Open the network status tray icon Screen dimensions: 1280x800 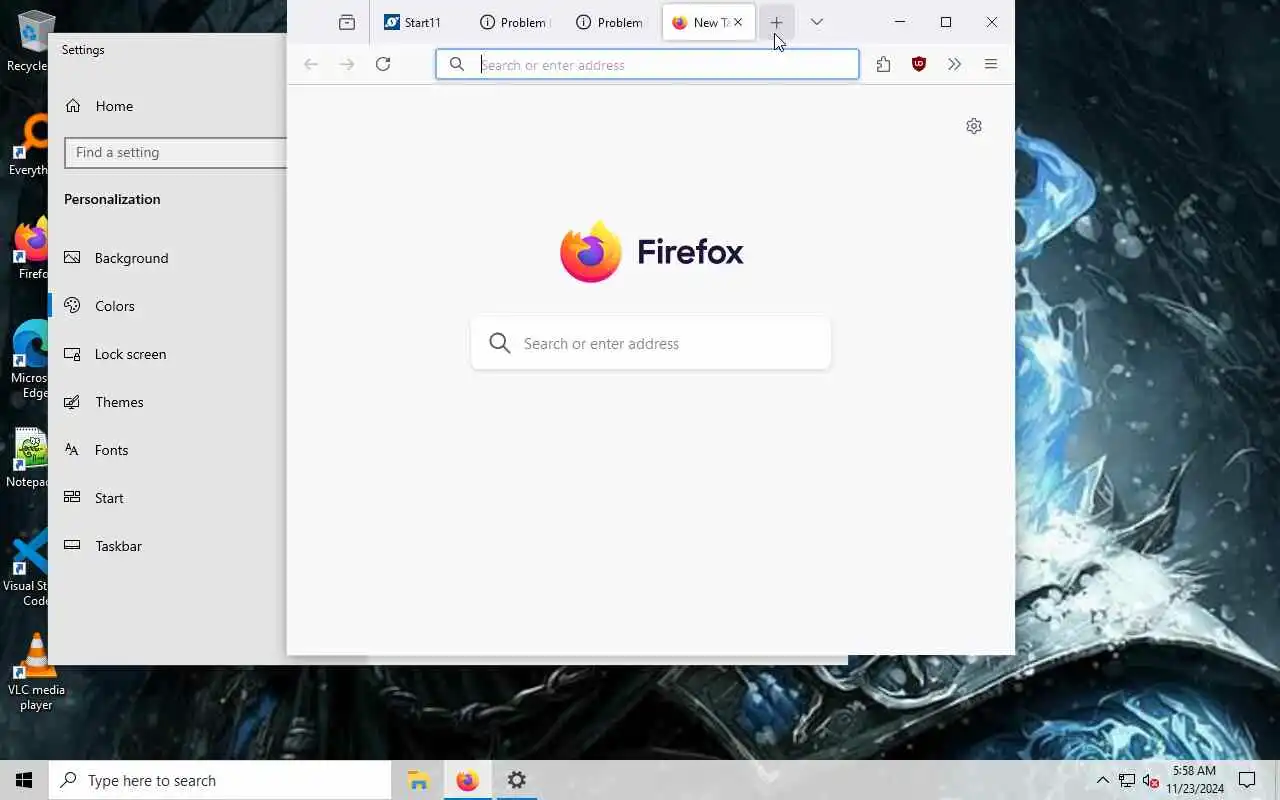click(x=1127, y=780)
